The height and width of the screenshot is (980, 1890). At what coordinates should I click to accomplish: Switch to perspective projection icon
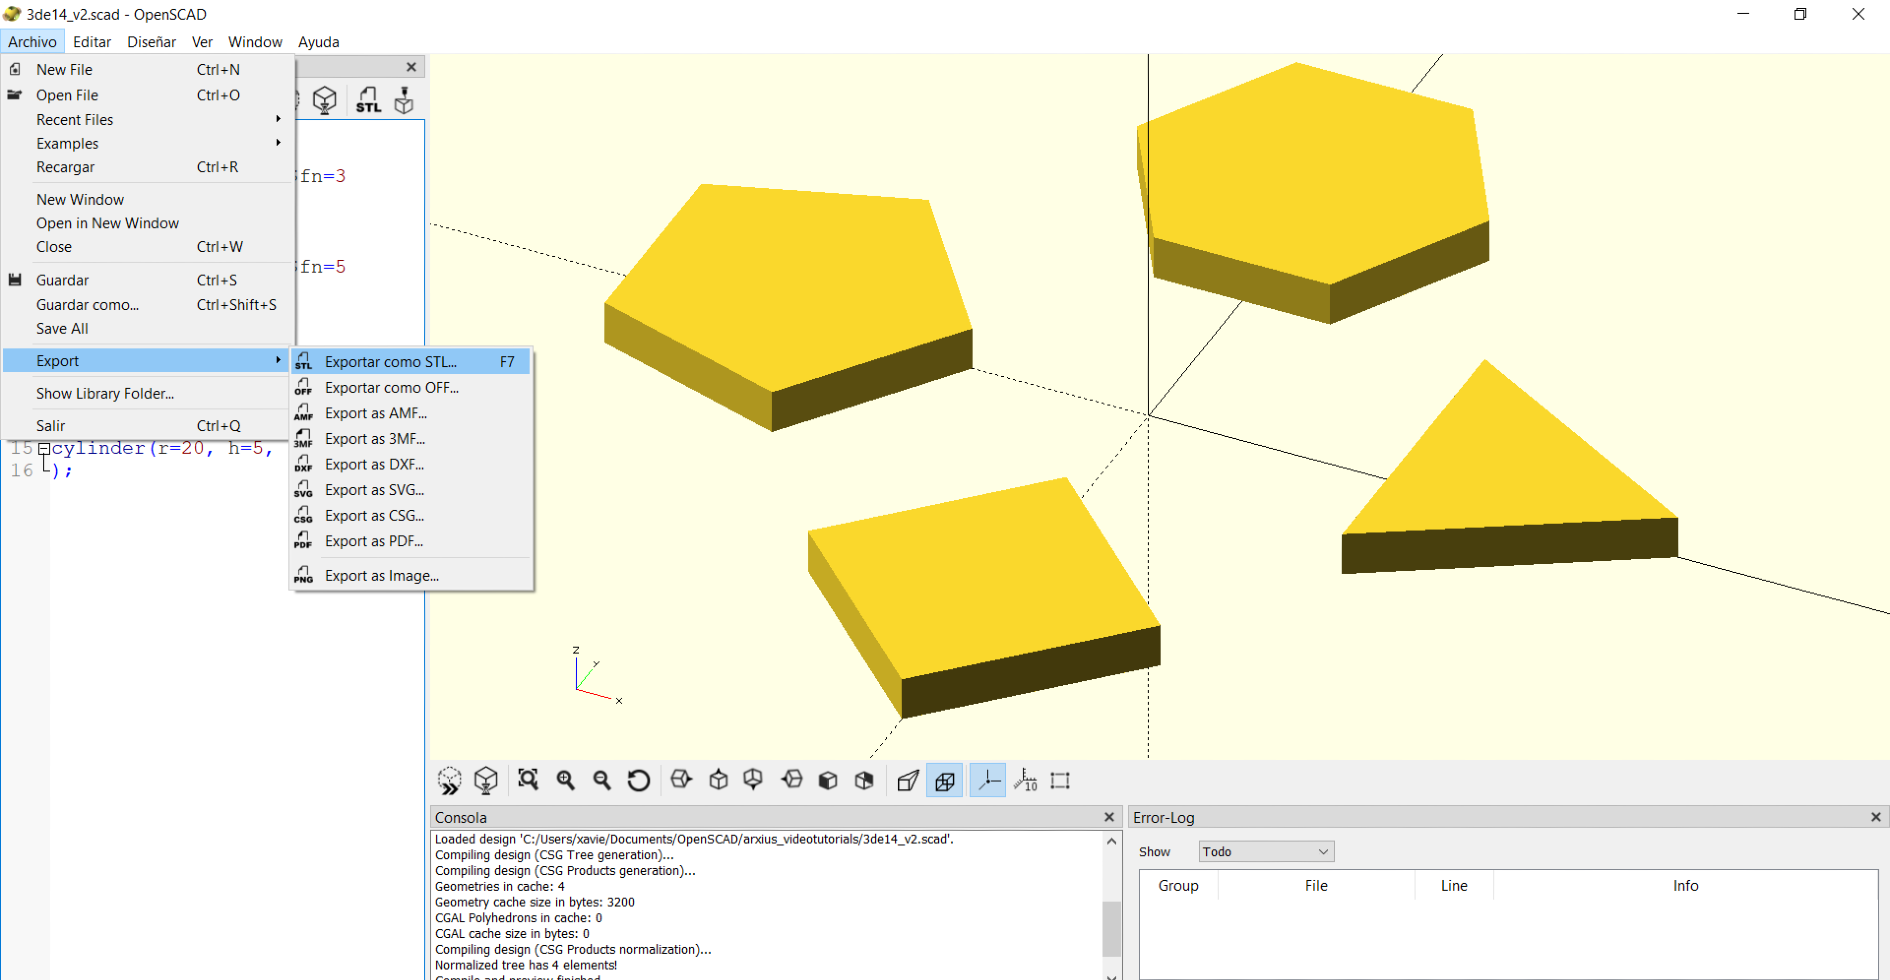[908, 780]
